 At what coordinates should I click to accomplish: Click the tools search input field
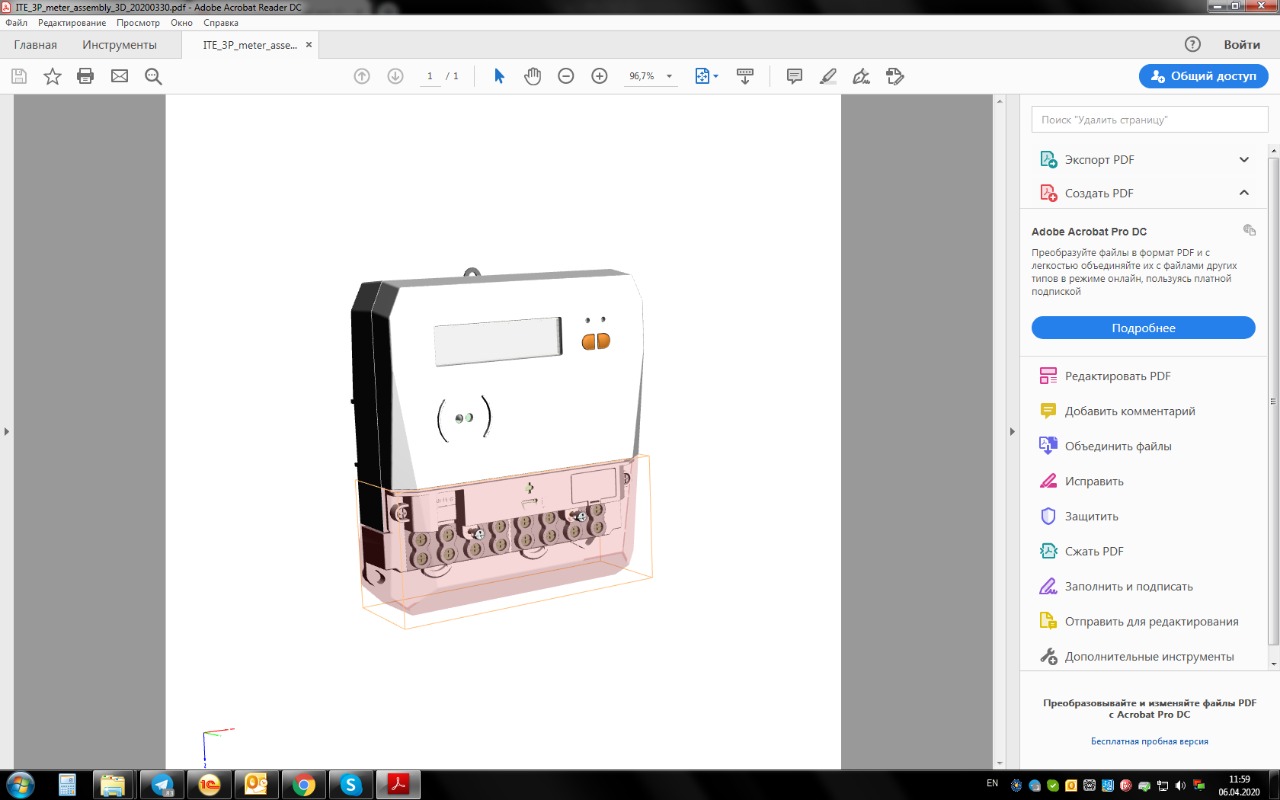click(x=1142, y=119)
